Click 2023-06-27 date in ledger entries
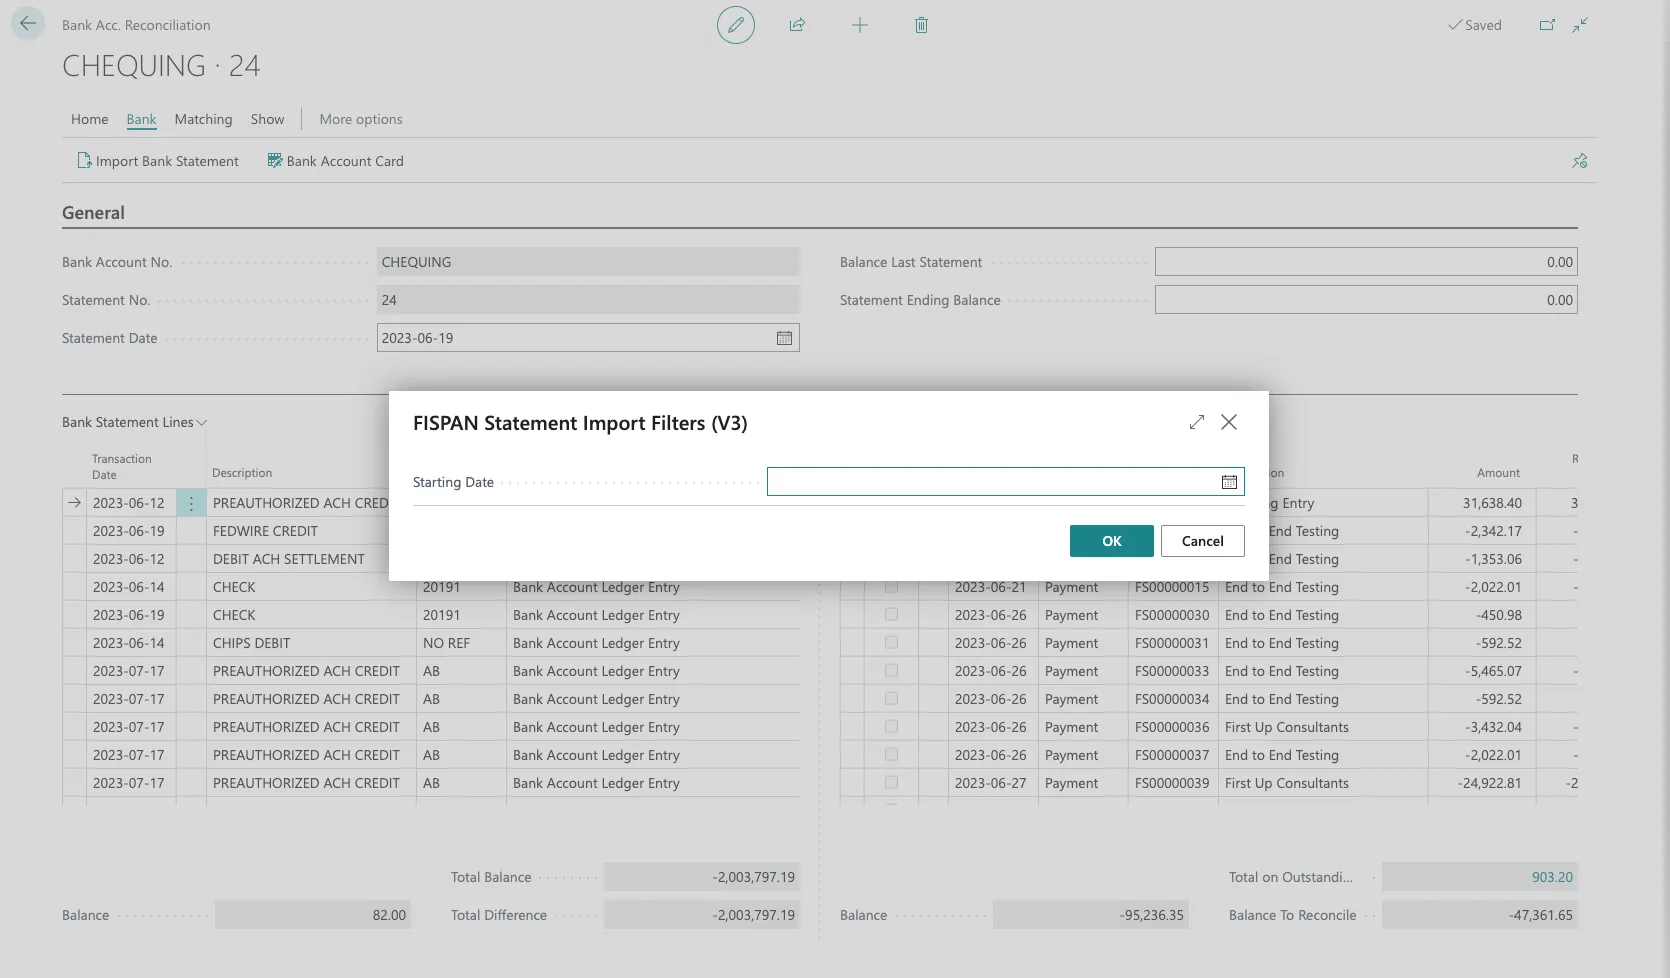 click(990, 783)
